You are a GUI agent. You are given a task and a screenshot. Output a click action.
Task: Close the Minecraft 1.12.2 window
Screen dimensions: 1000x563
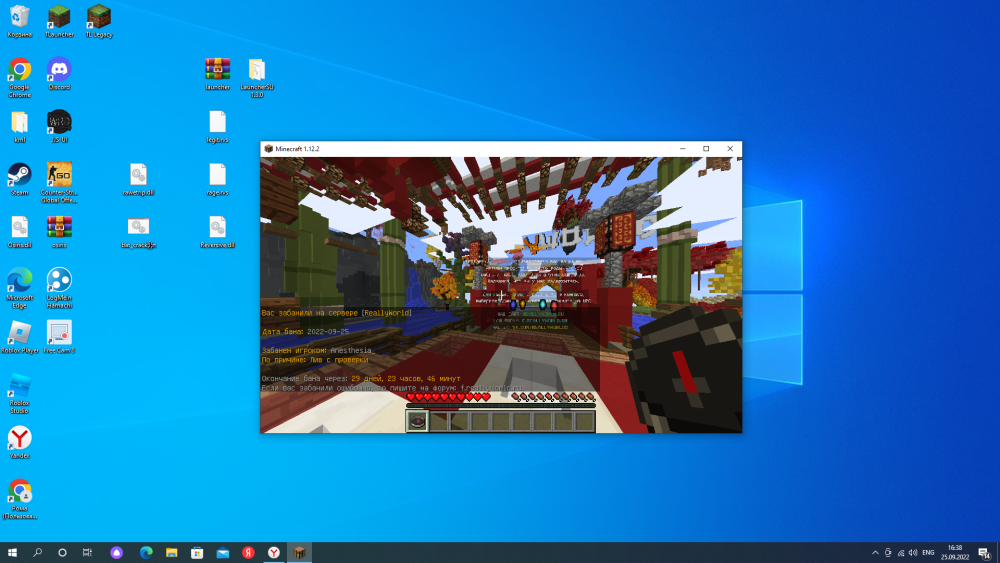point(730,149)
